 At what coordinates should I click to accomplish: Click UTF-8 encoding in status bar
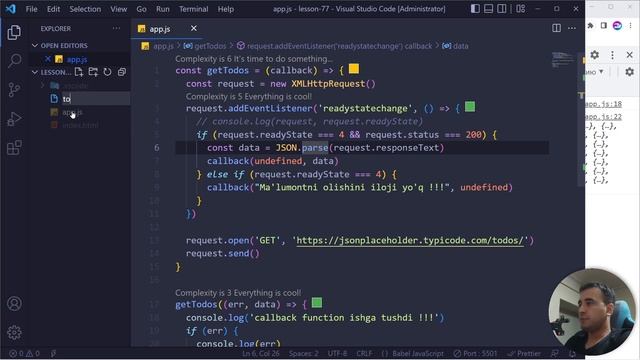337,353
